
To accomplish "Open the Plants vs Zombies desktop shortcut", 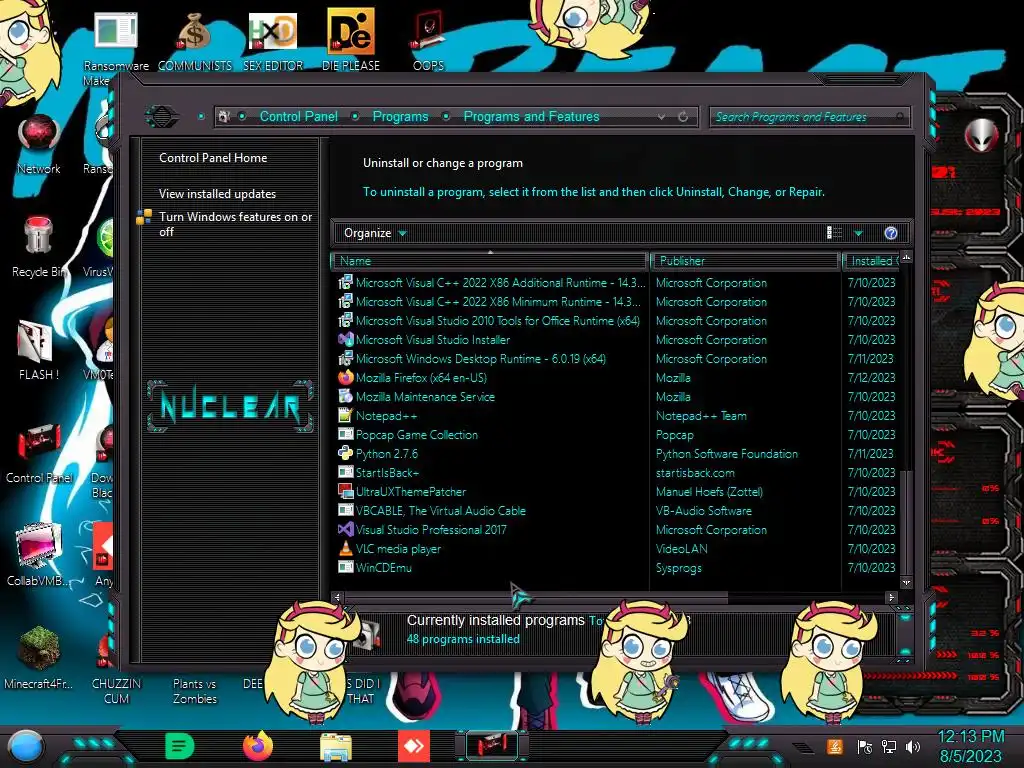I will coord(195,691).
